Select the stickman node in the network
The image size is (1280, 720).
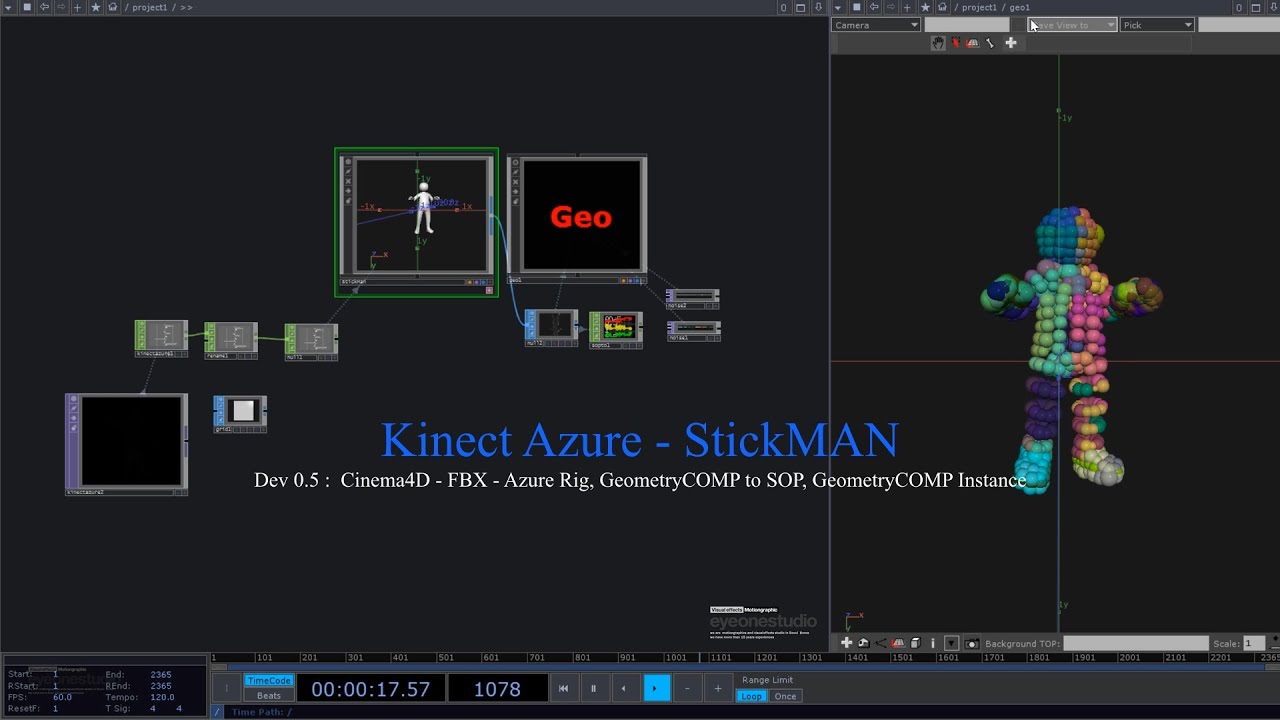416,222
